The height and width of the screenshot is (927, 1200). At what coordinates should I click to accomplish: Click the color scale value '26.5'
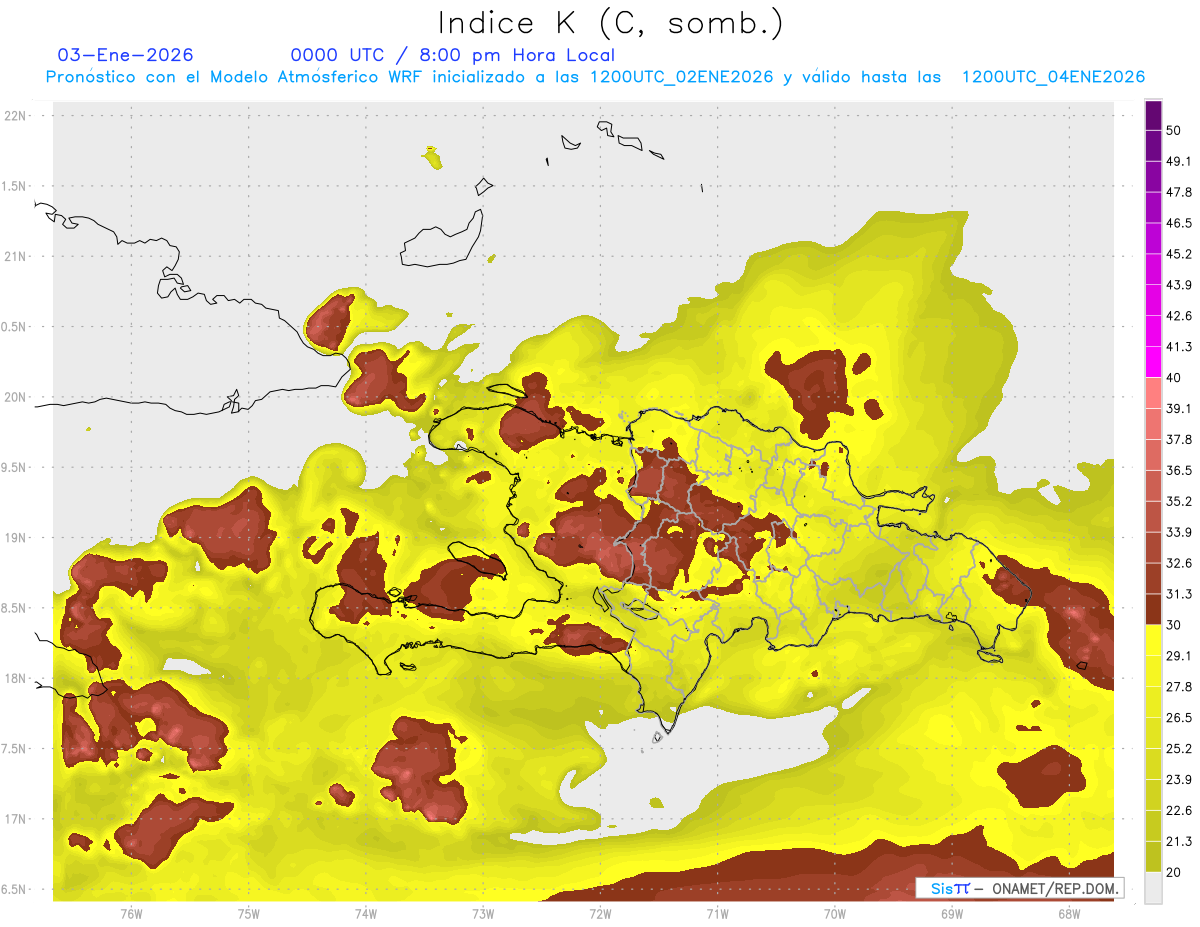(x=1179, y=717)
